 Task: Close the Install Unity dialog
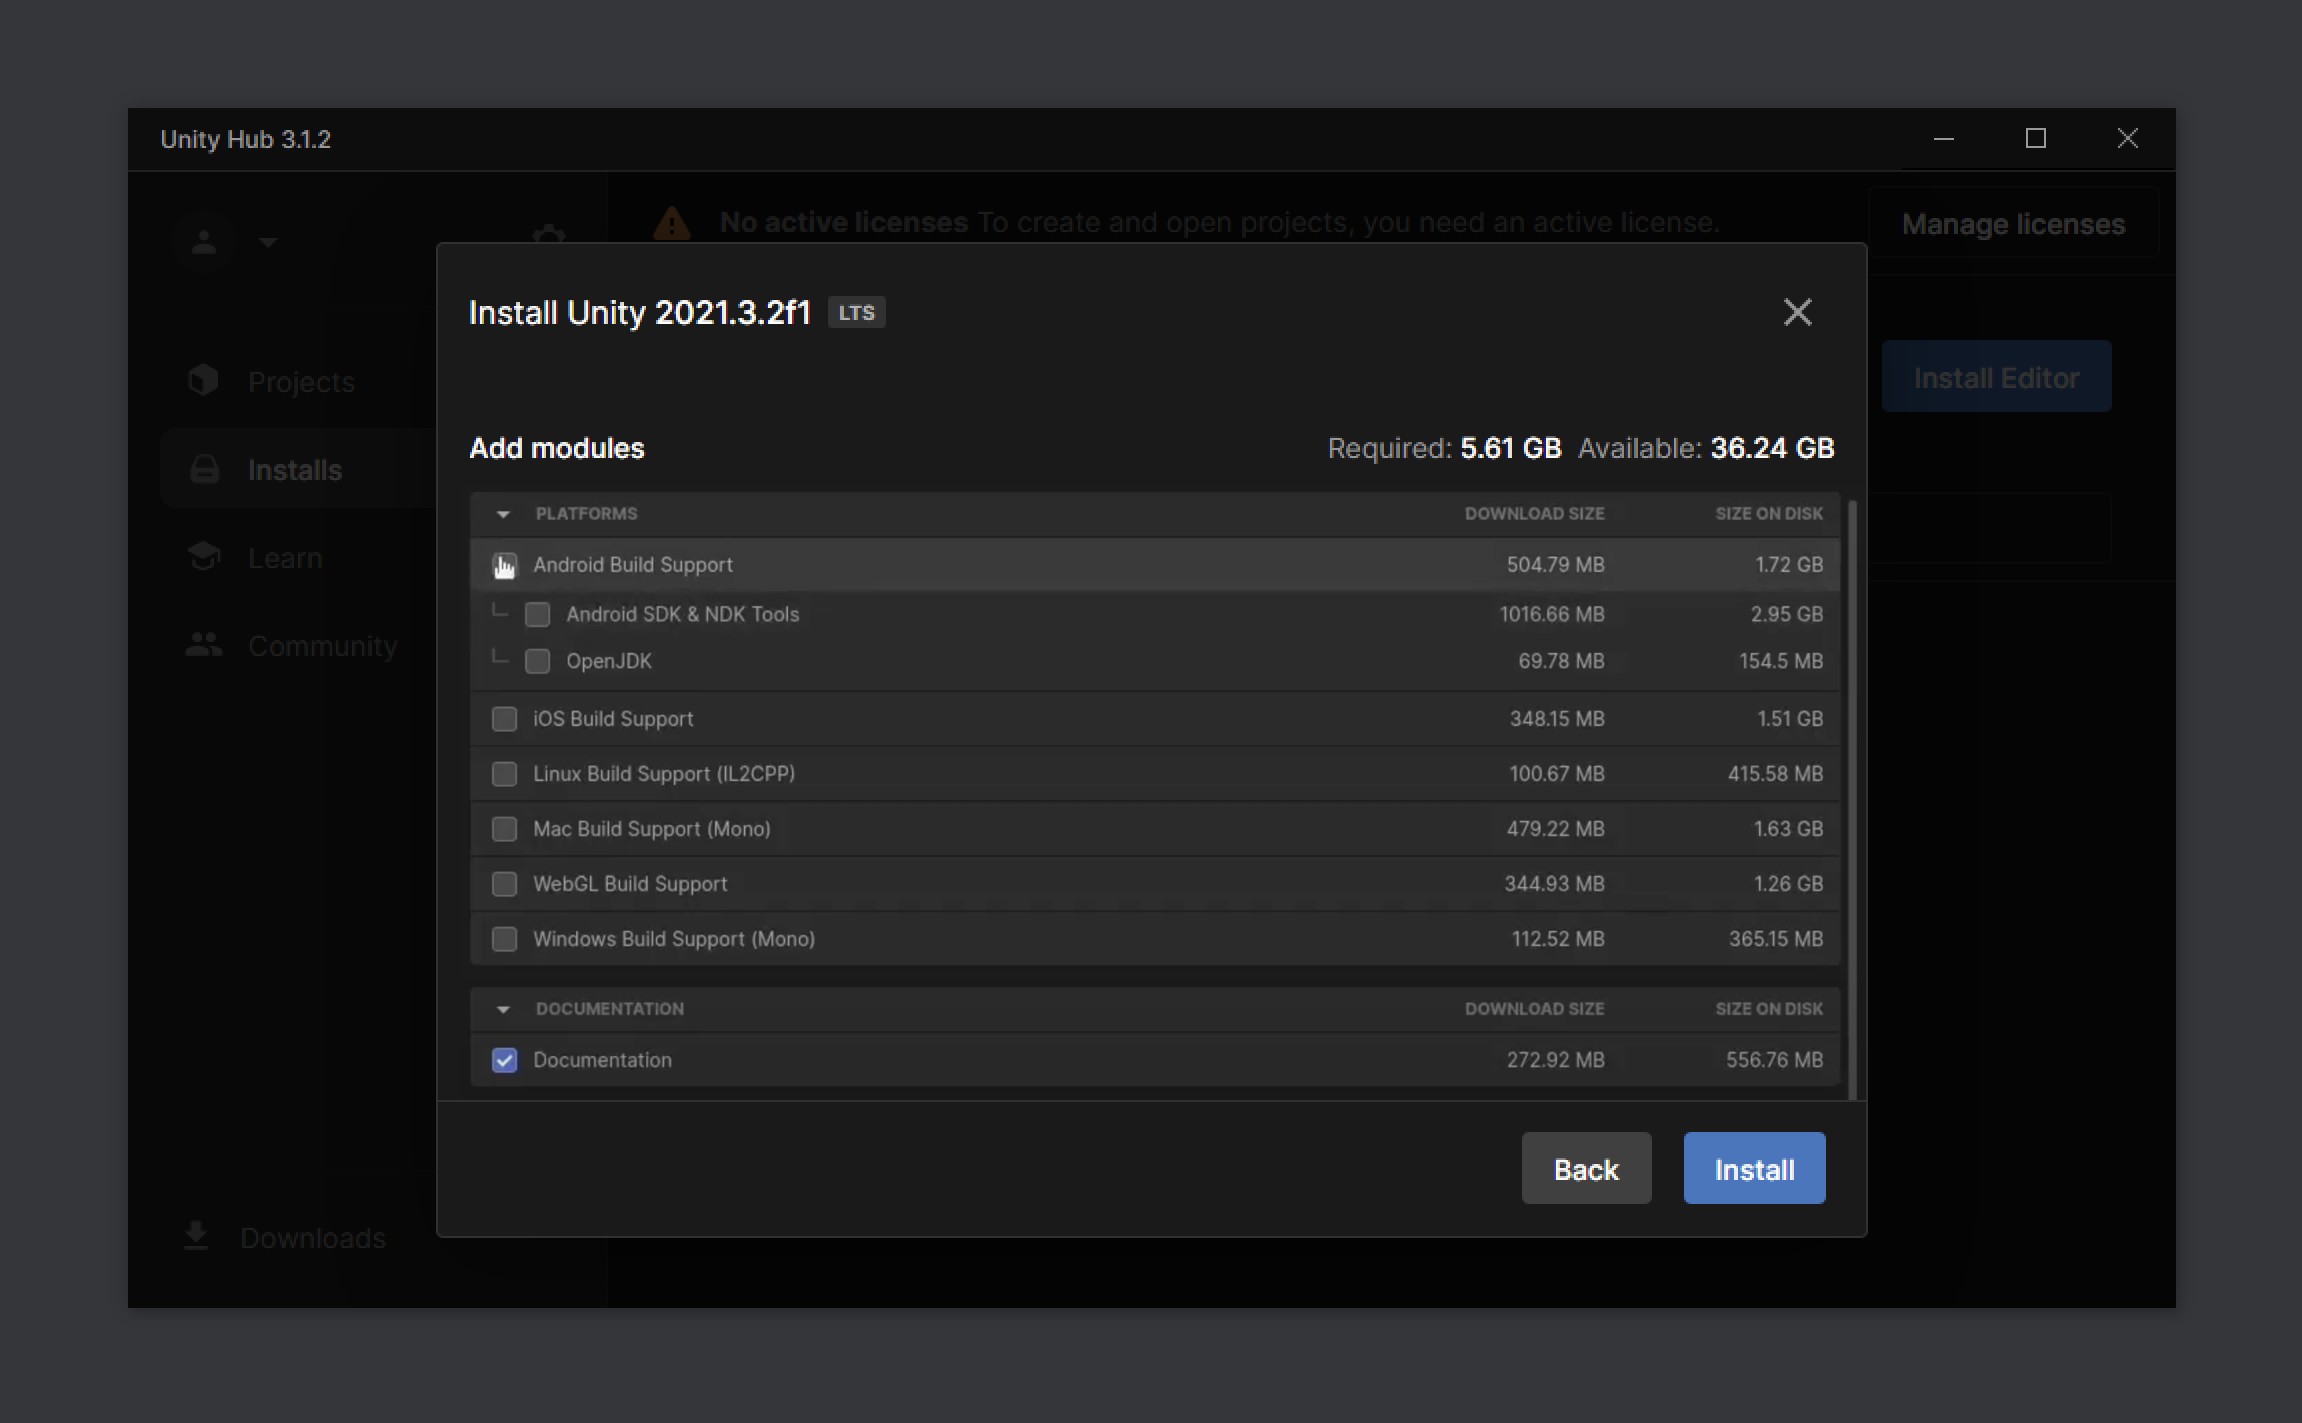click(x=1797, y=312)
